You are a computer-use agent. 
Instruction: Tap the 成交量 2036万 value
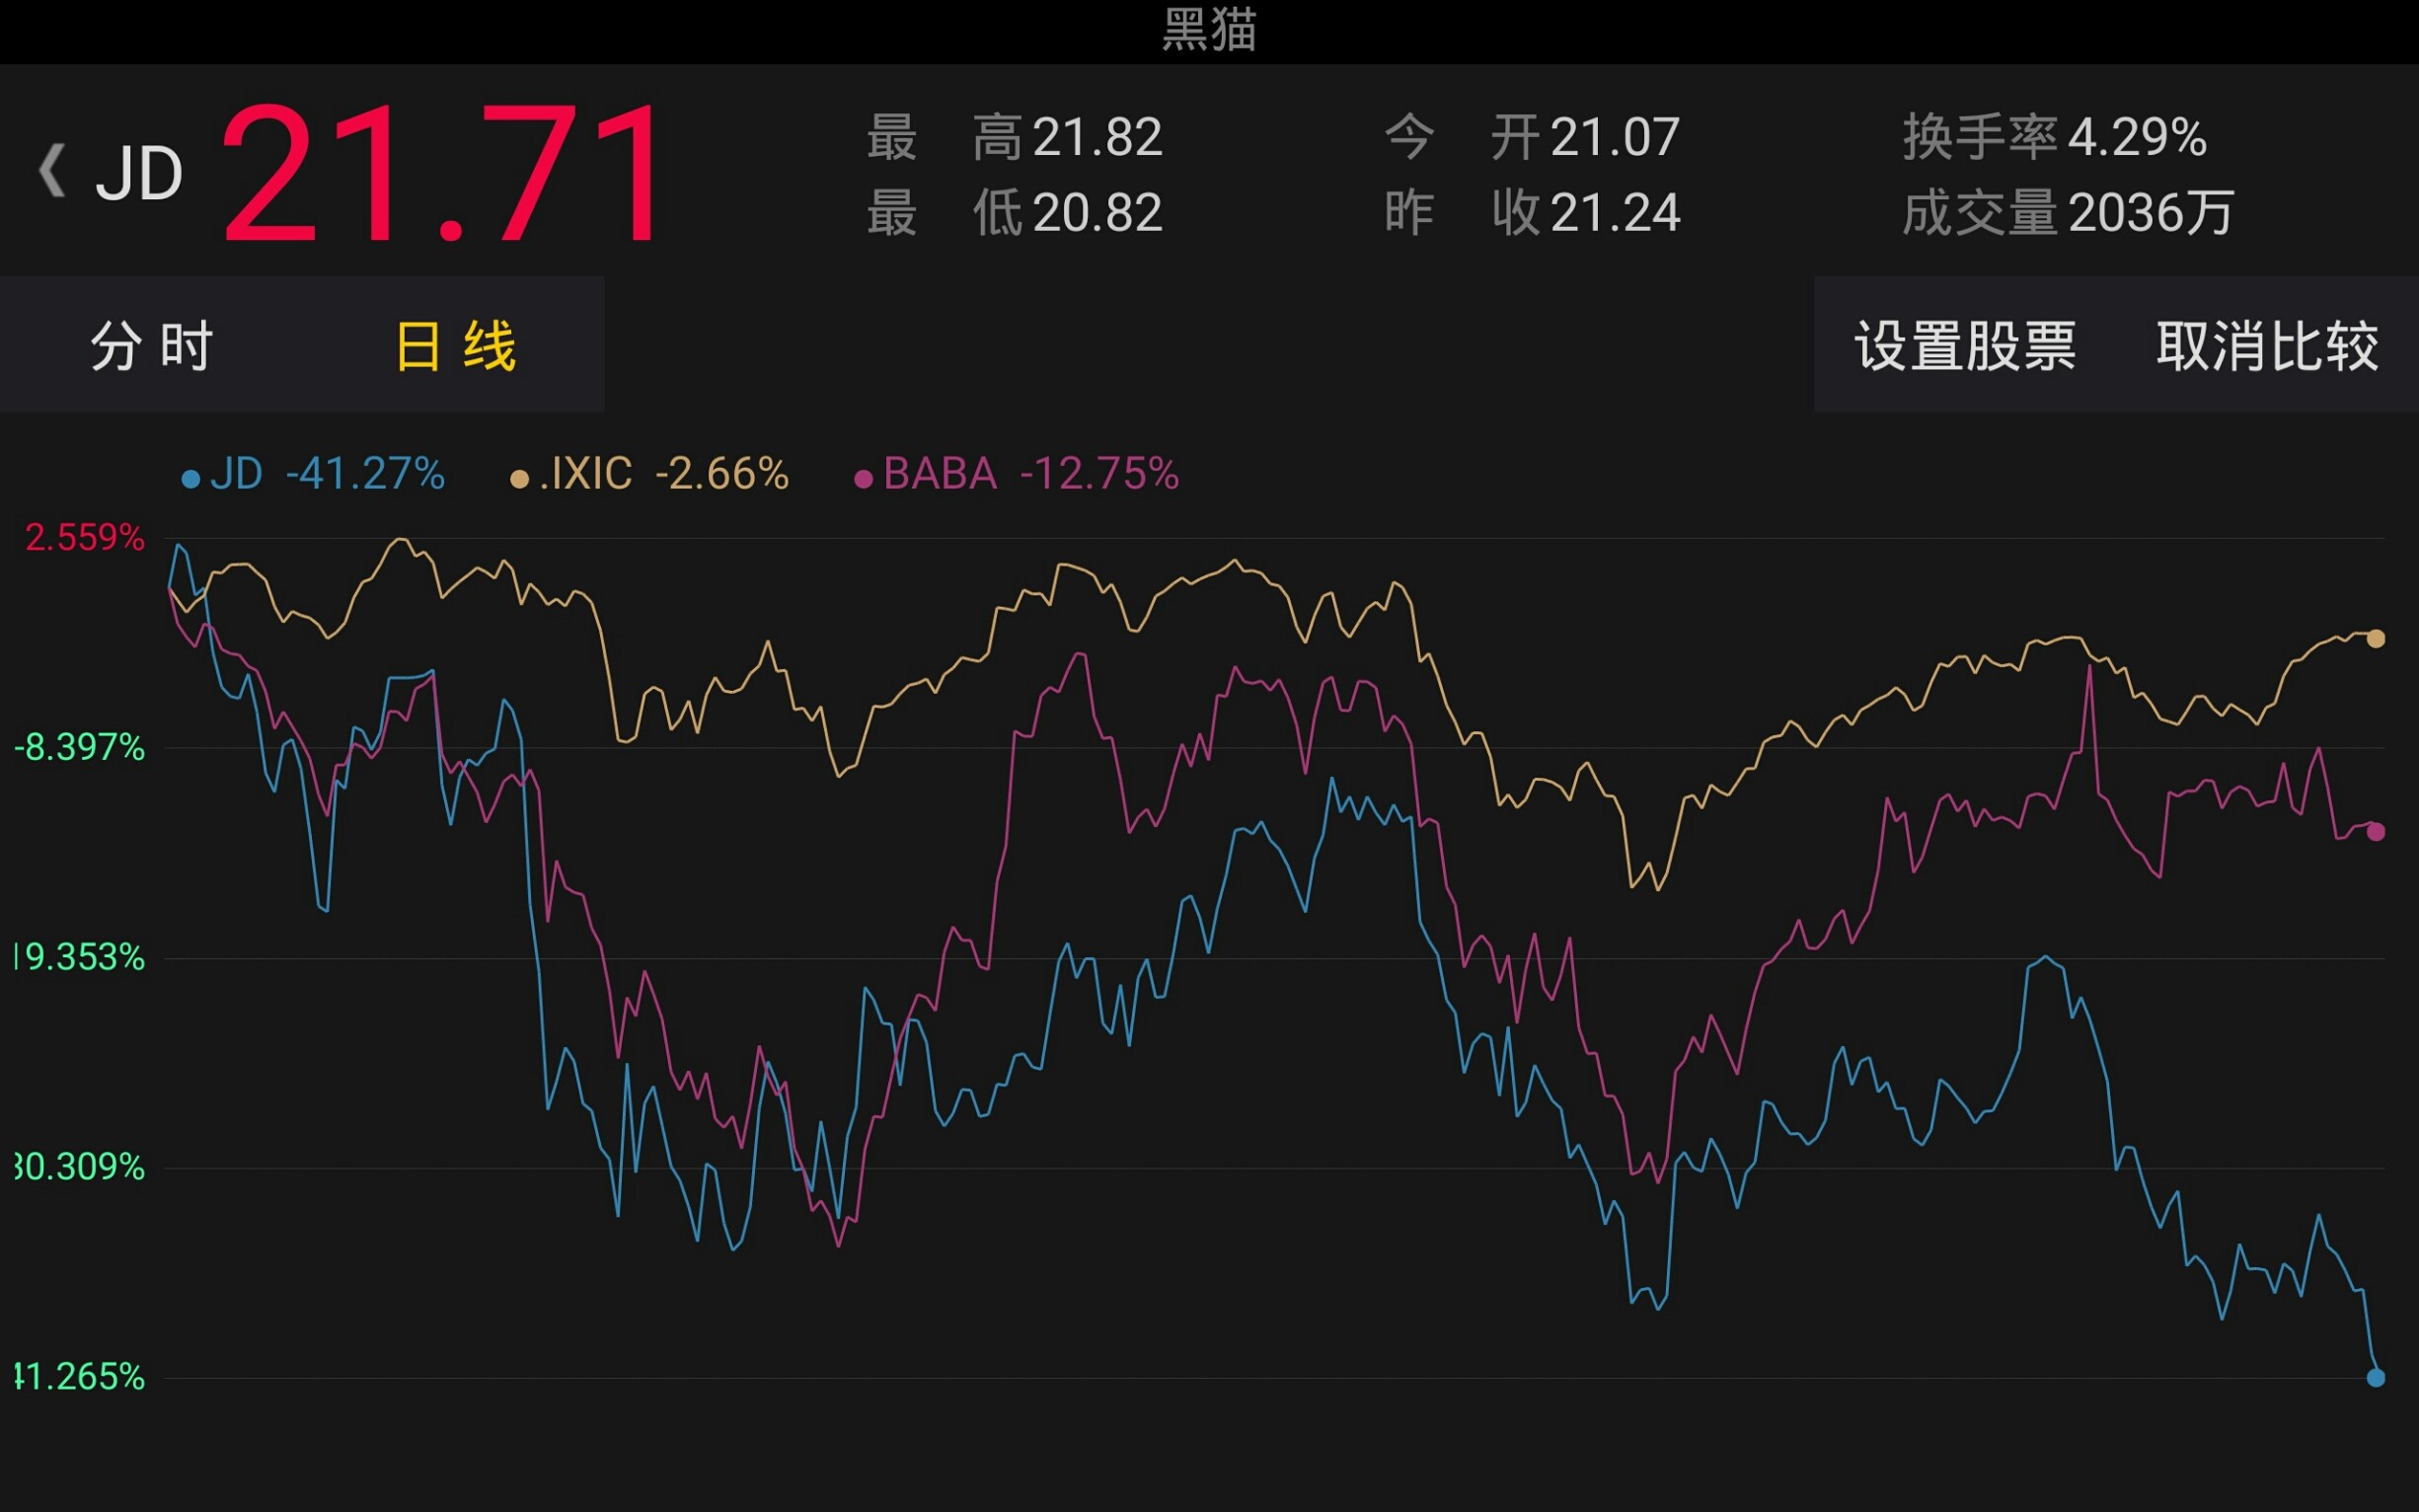pos(2151,213)
